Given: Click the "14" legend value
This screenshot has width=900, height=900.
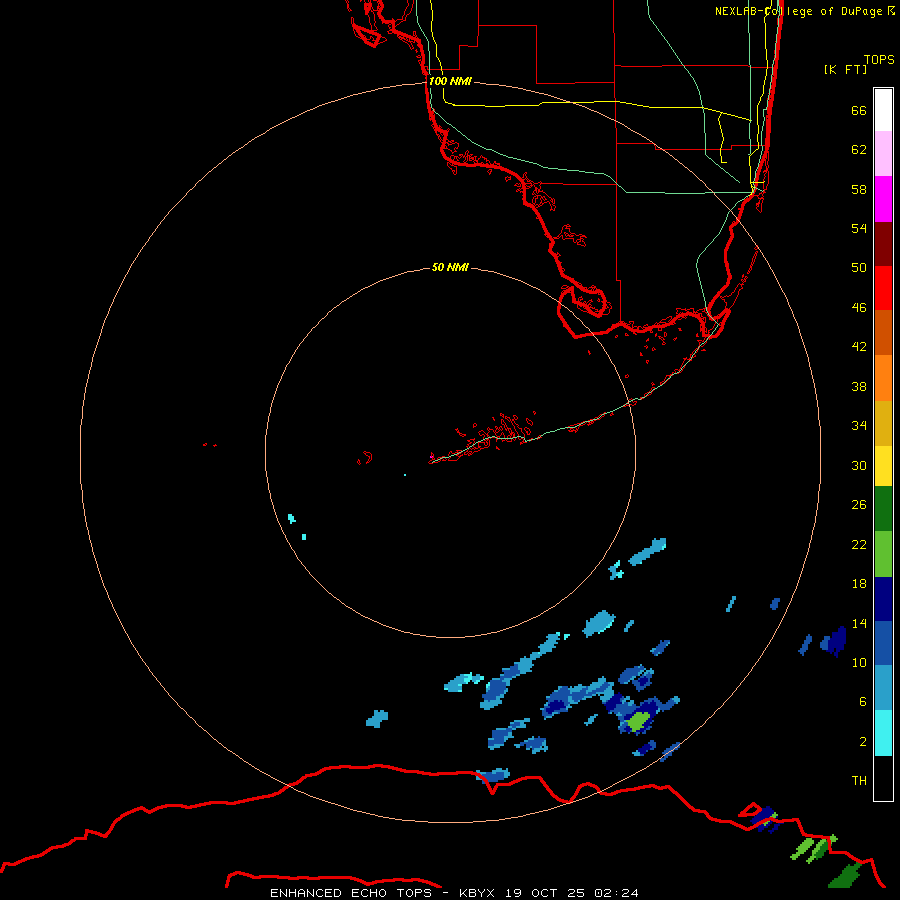Looking at the screenshot, I should point(859,623).
